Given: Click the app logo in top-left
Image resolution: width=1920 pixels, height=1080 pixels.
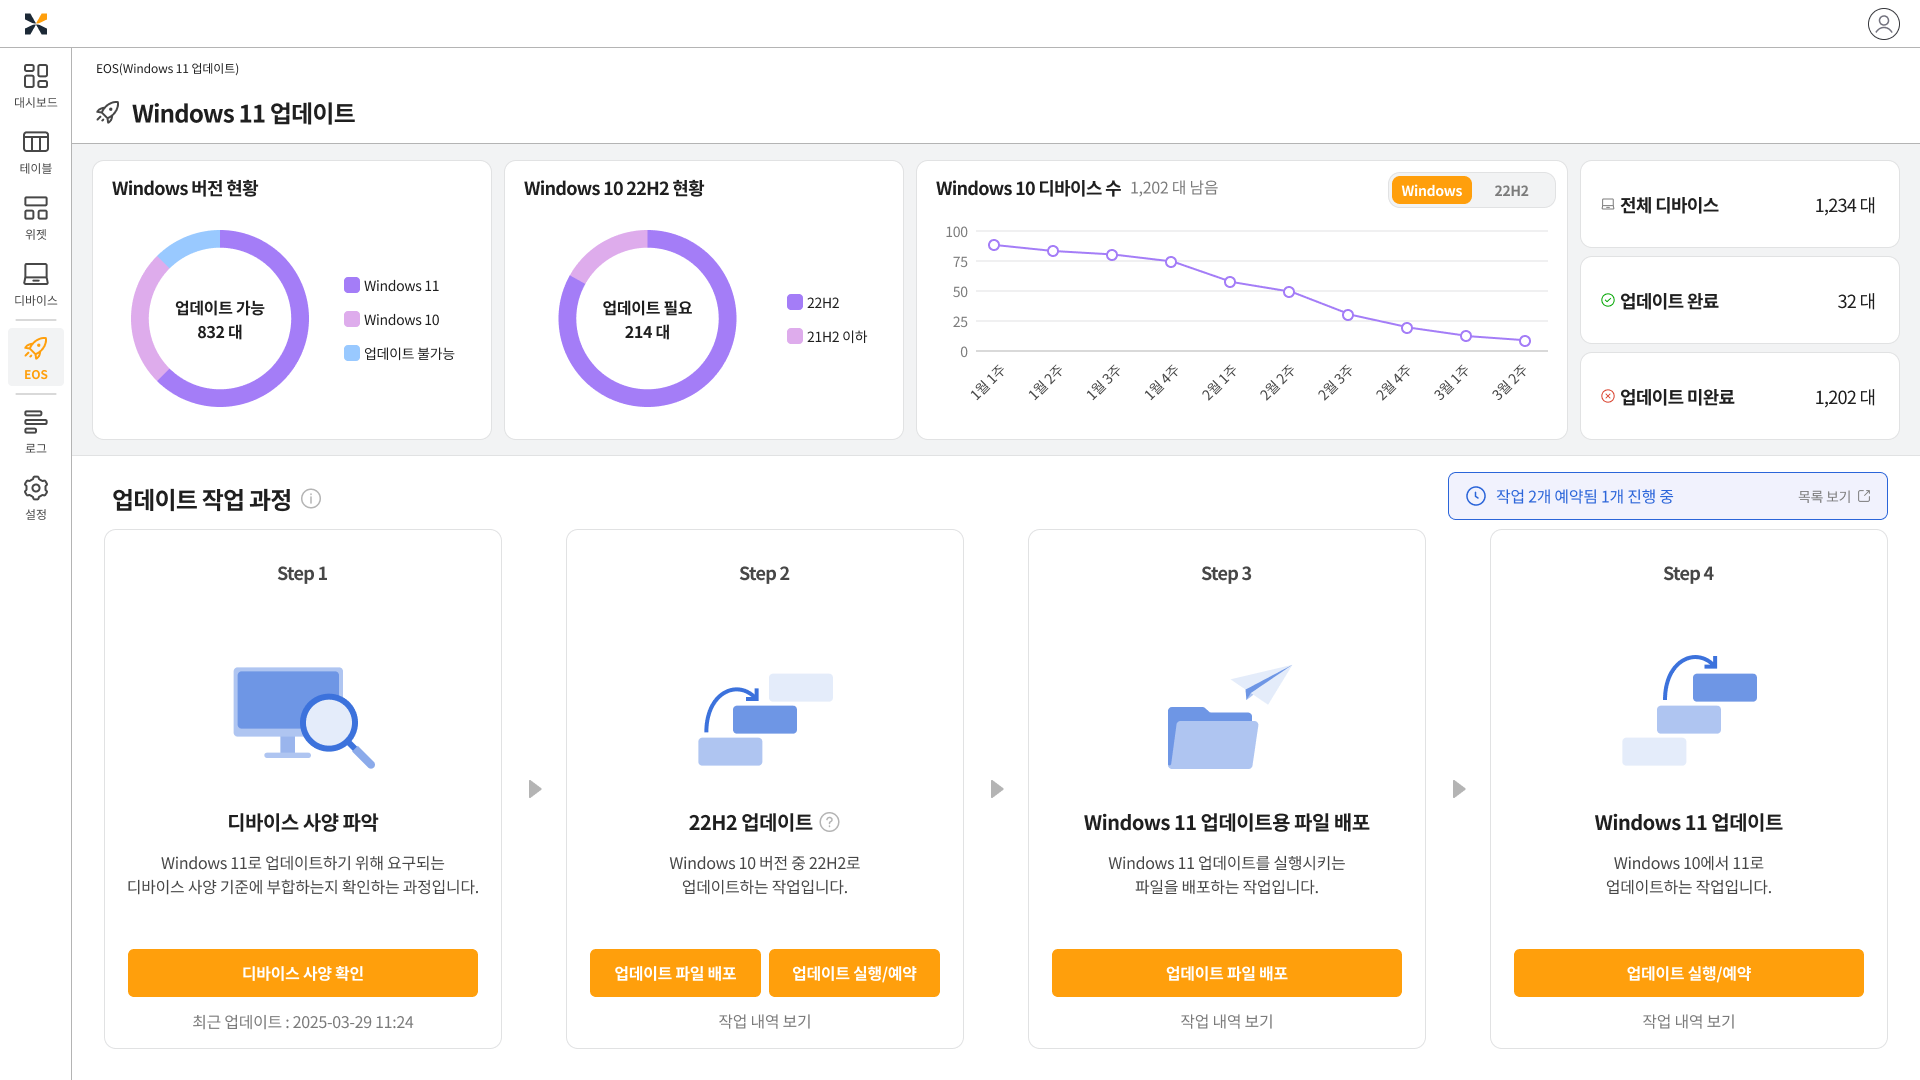Looking at the screenshot, I should 36,24.
